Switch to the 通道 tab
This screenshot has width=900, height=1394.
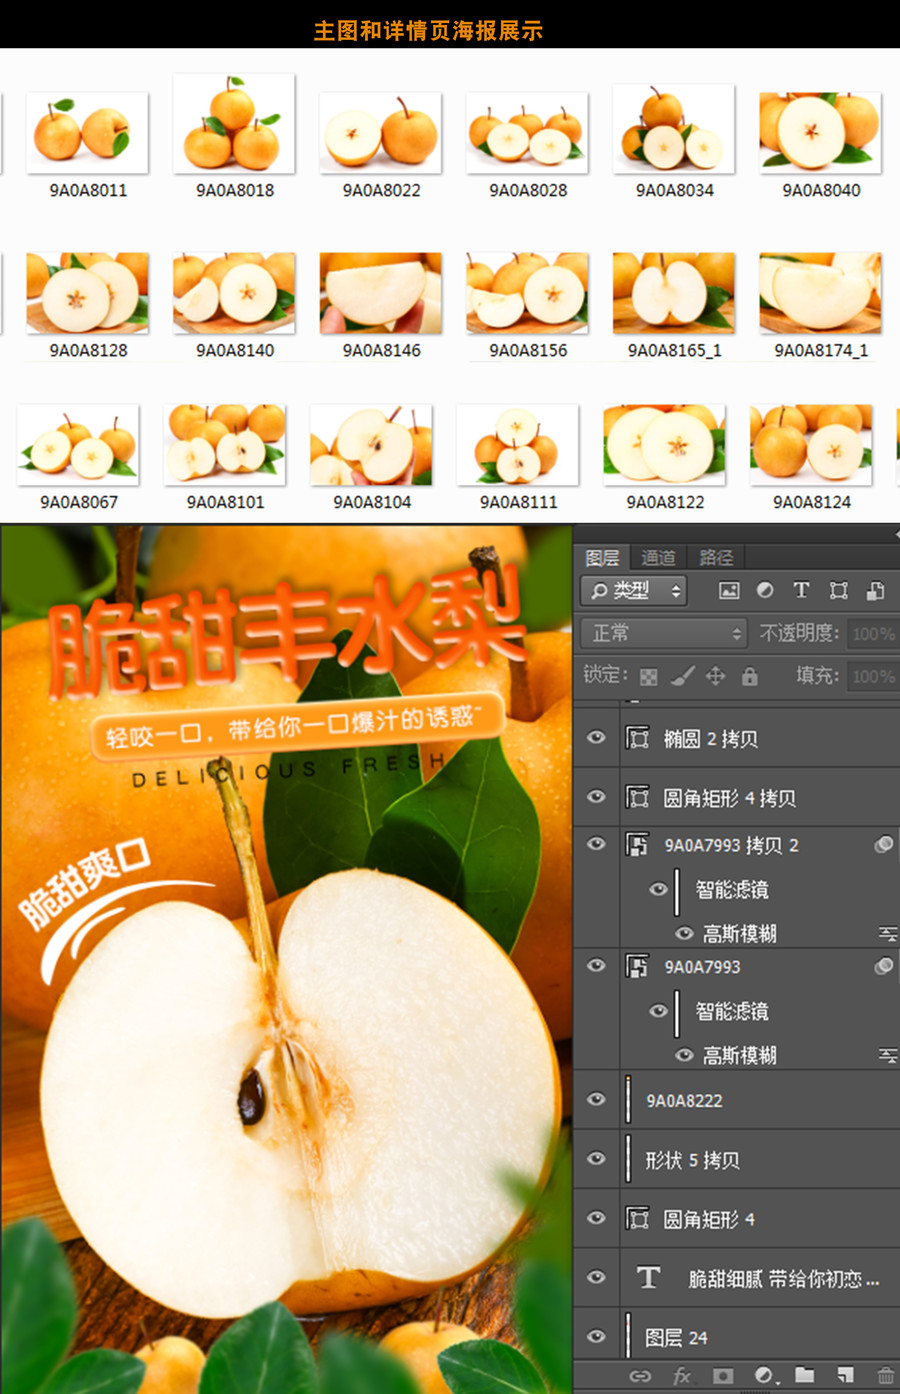[658, 558]
